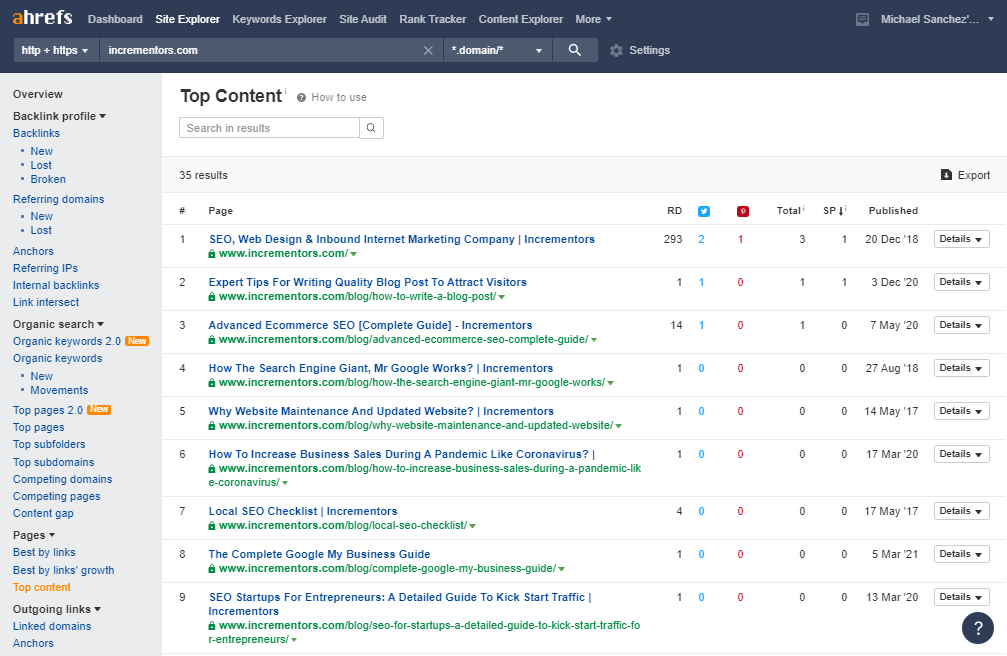
Task: Collapse the Outgoing links section
Action: click(57, 609)
